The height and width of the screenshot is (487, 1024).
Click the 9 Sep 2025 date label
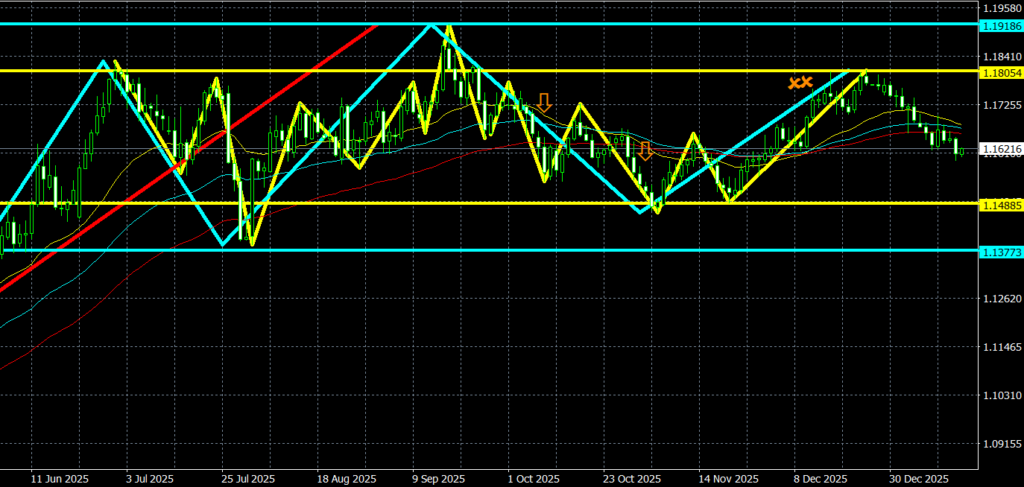tap(437, 478)
